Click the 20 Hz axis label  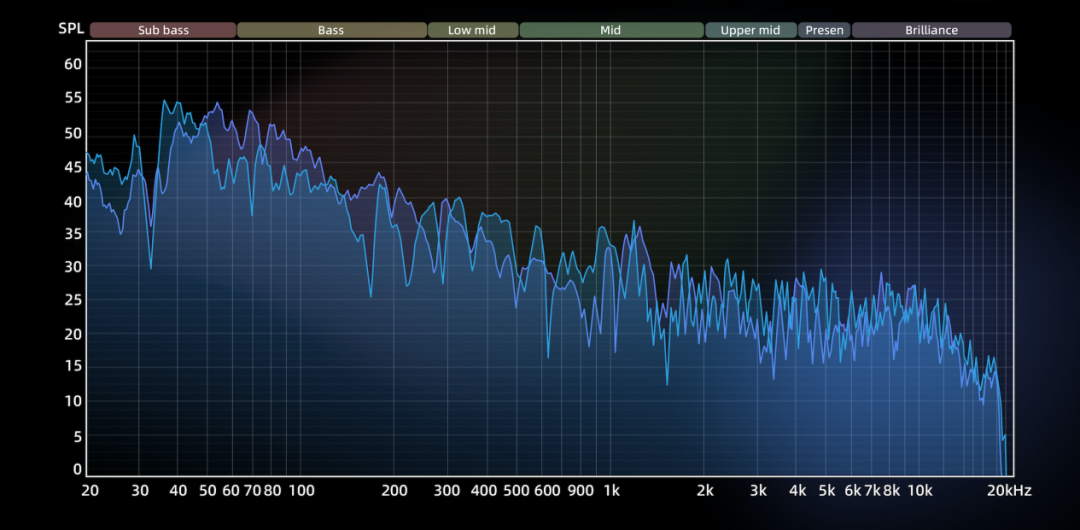click(x=90, y=491)
